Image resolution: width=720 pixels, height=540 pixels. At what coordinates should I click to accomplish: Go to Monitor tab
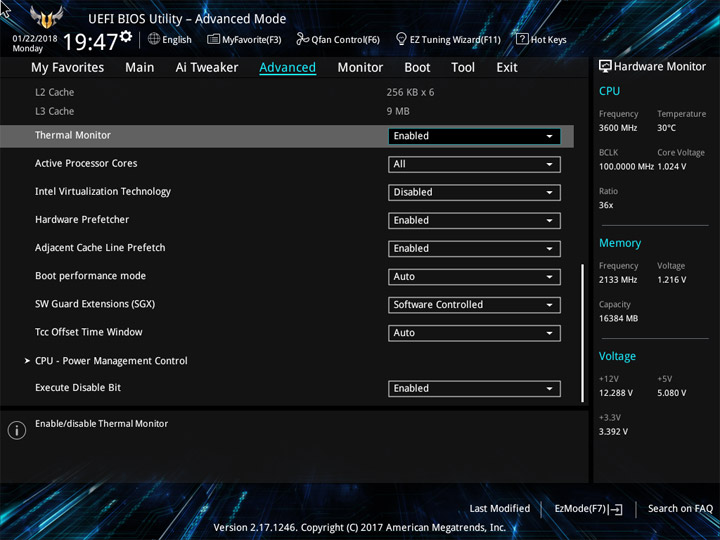(x=360, y=68)
